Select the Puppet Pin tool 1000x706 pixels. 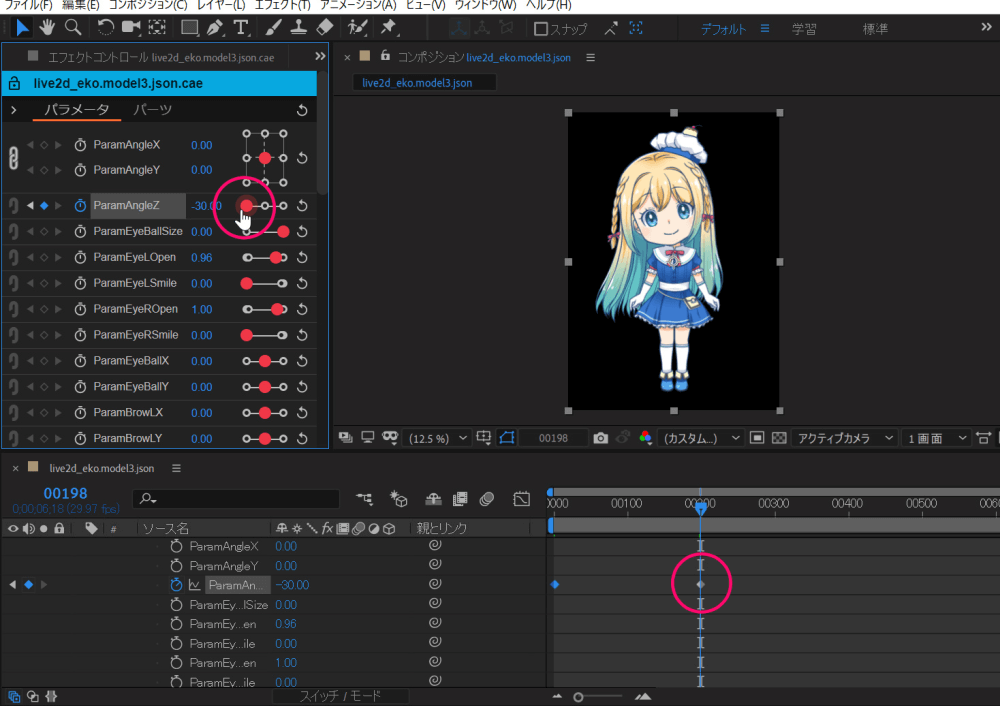pyautogui.click(x=388, y=27)
